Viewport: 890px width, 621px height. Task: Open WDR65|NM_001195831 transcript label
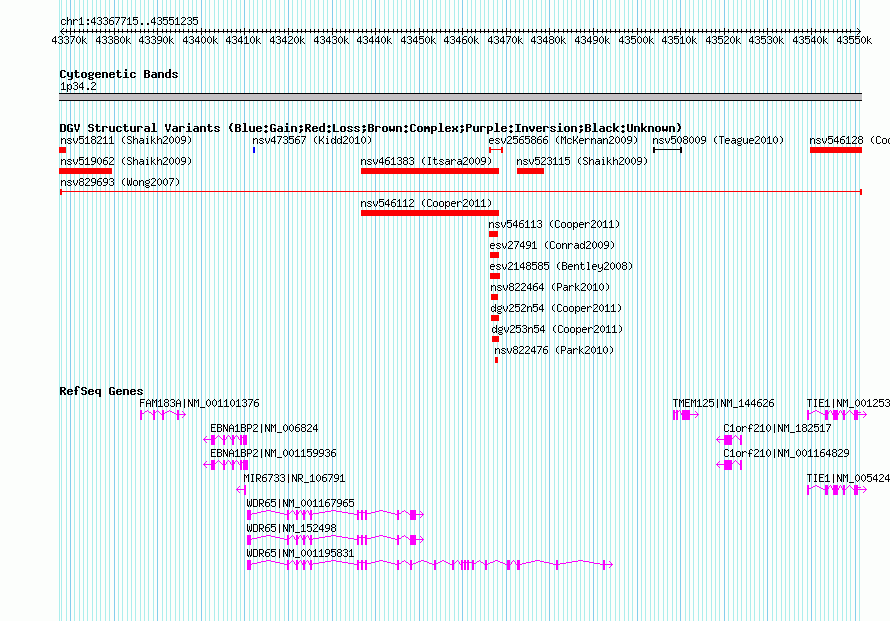pyautogui.click(x=300, y=553)
